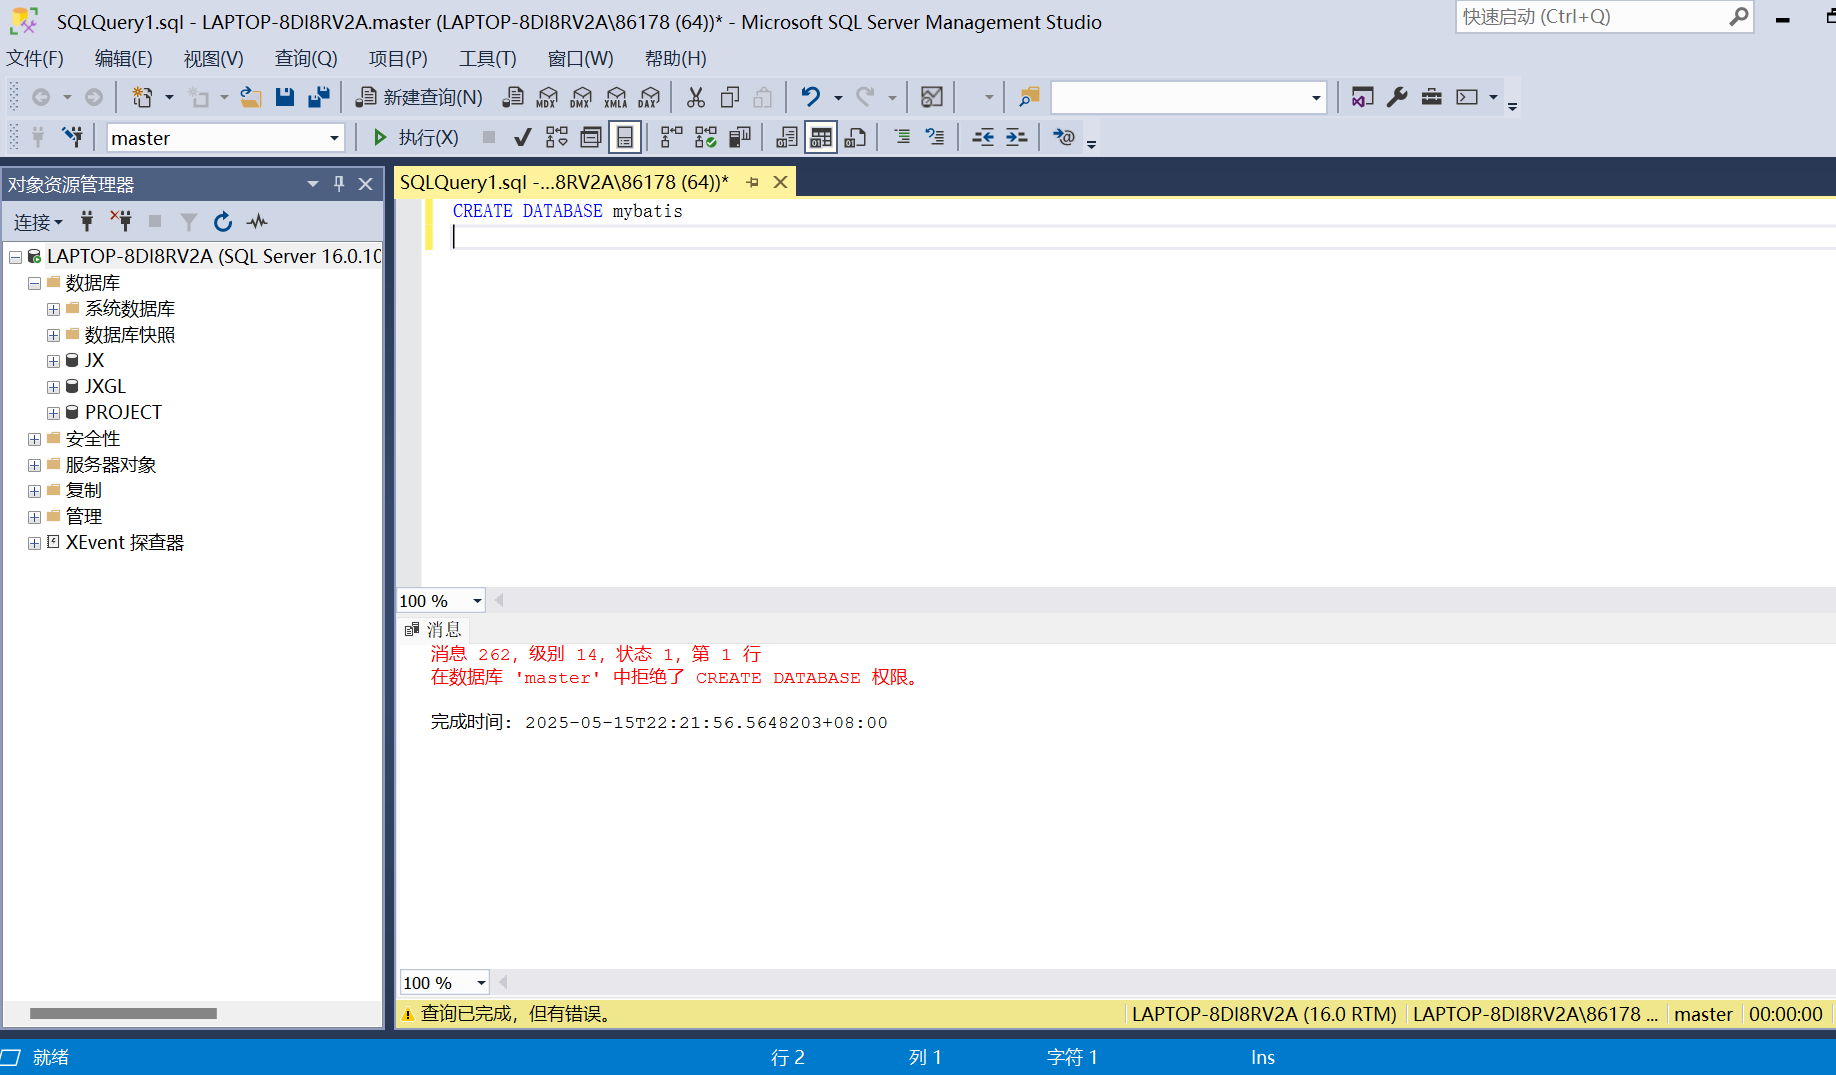Viewport: 1836px width, 1075px height.
Task: Click the 快速启动 search box
Action: click(x=1604, y=17)
